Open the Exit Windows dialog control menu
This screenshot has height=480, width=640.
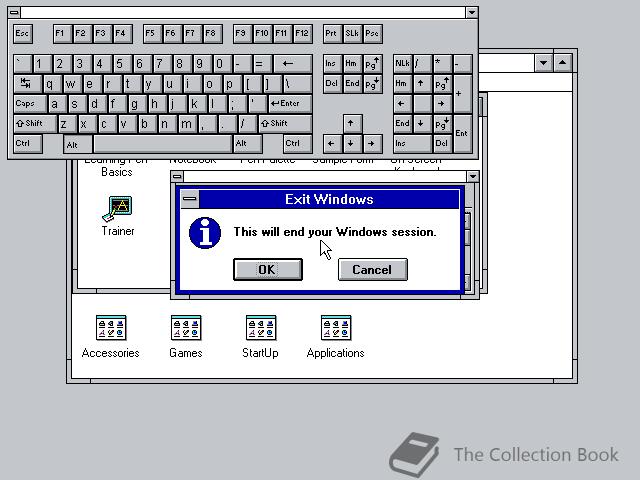pyautogui.click(x=190, y=199)
